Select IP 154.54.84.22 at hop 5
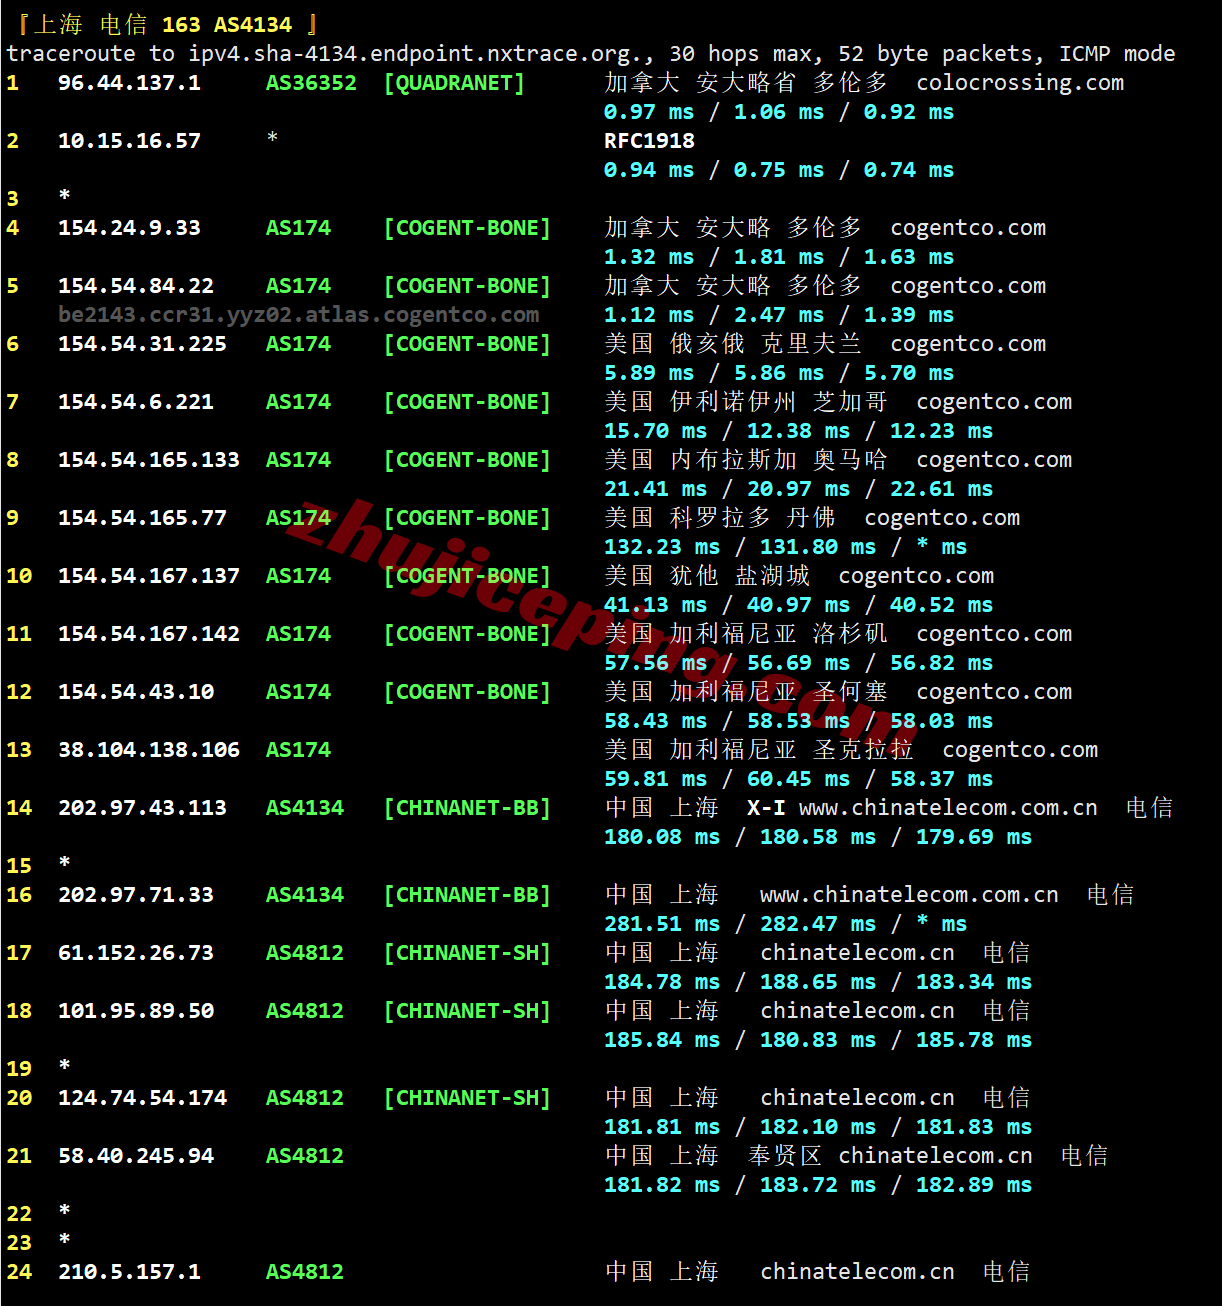Image resolution: width=1222 pixels, height=1306 pixels. pos(136,286)
